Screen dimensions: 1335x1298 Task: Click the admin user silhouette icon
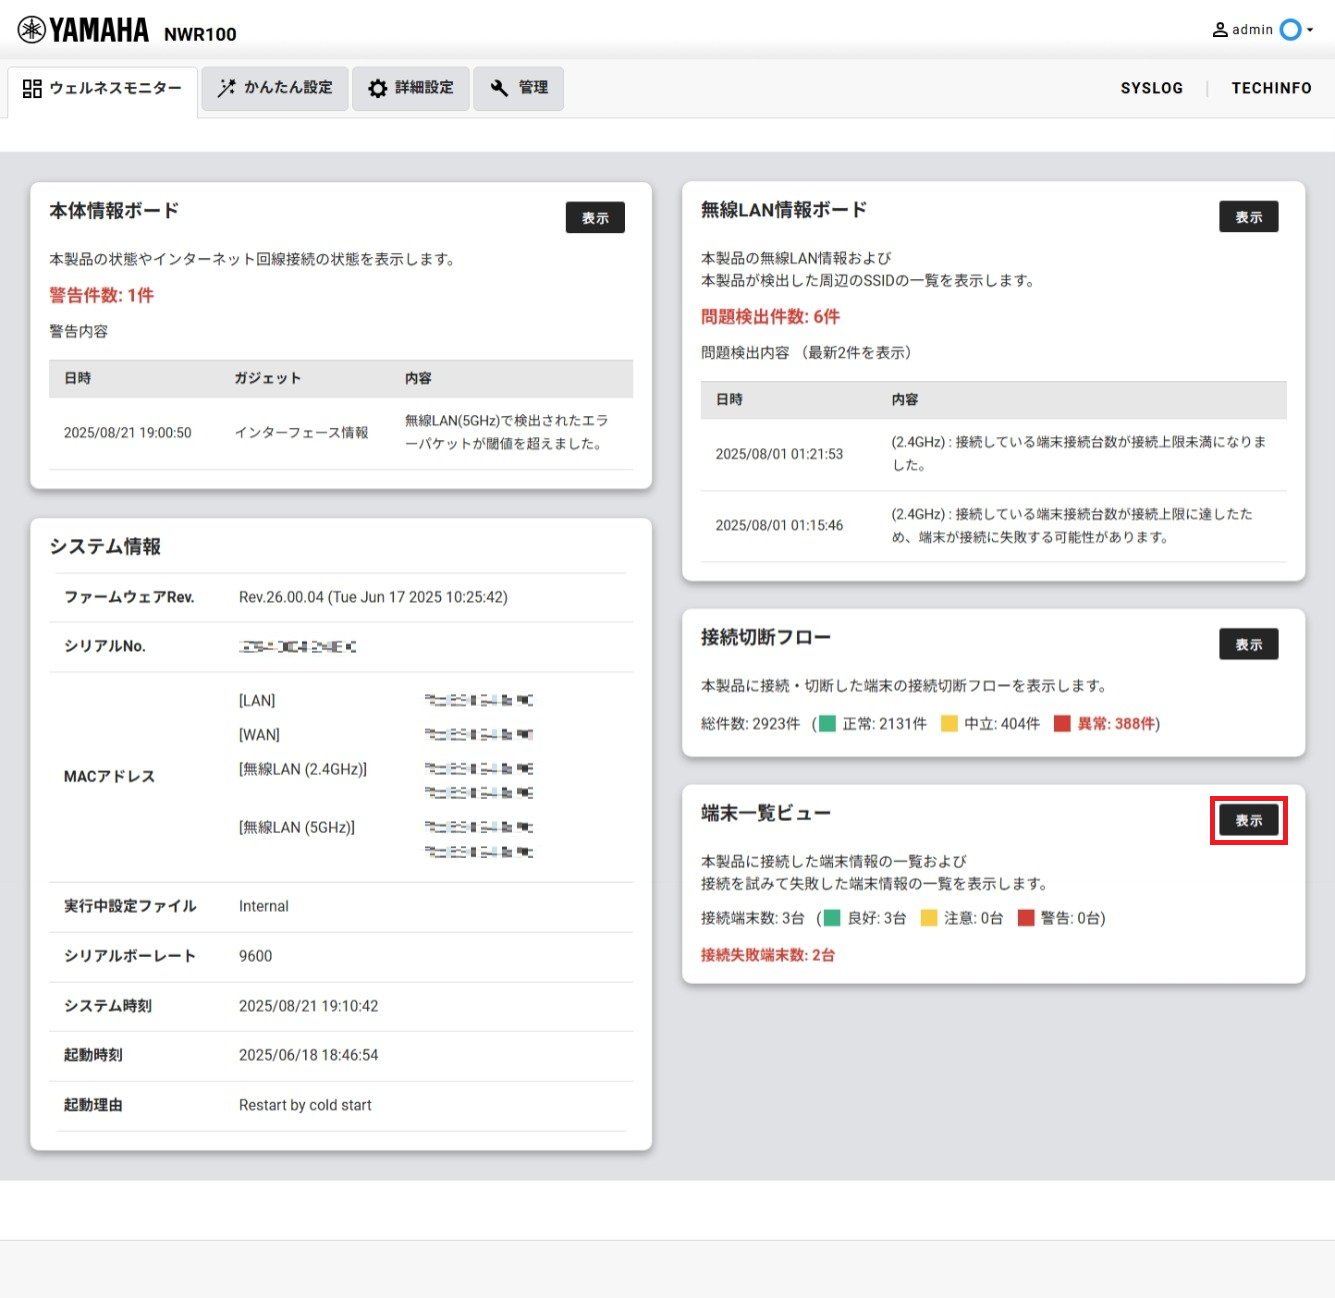click(1218, 29)
